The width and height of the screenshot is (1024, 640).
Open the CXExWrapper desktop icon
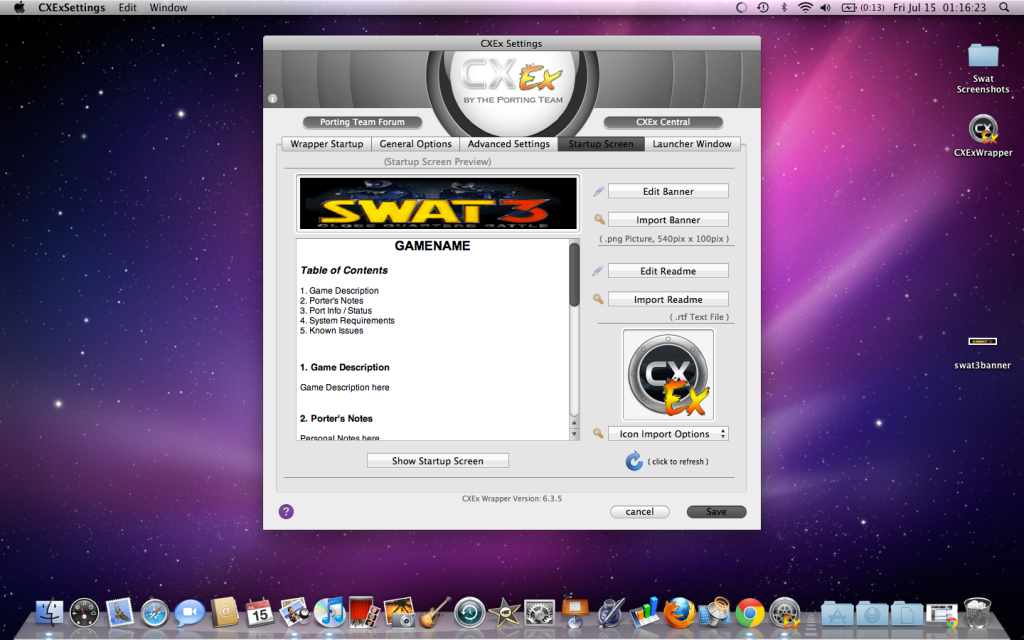tap(983, 136)
